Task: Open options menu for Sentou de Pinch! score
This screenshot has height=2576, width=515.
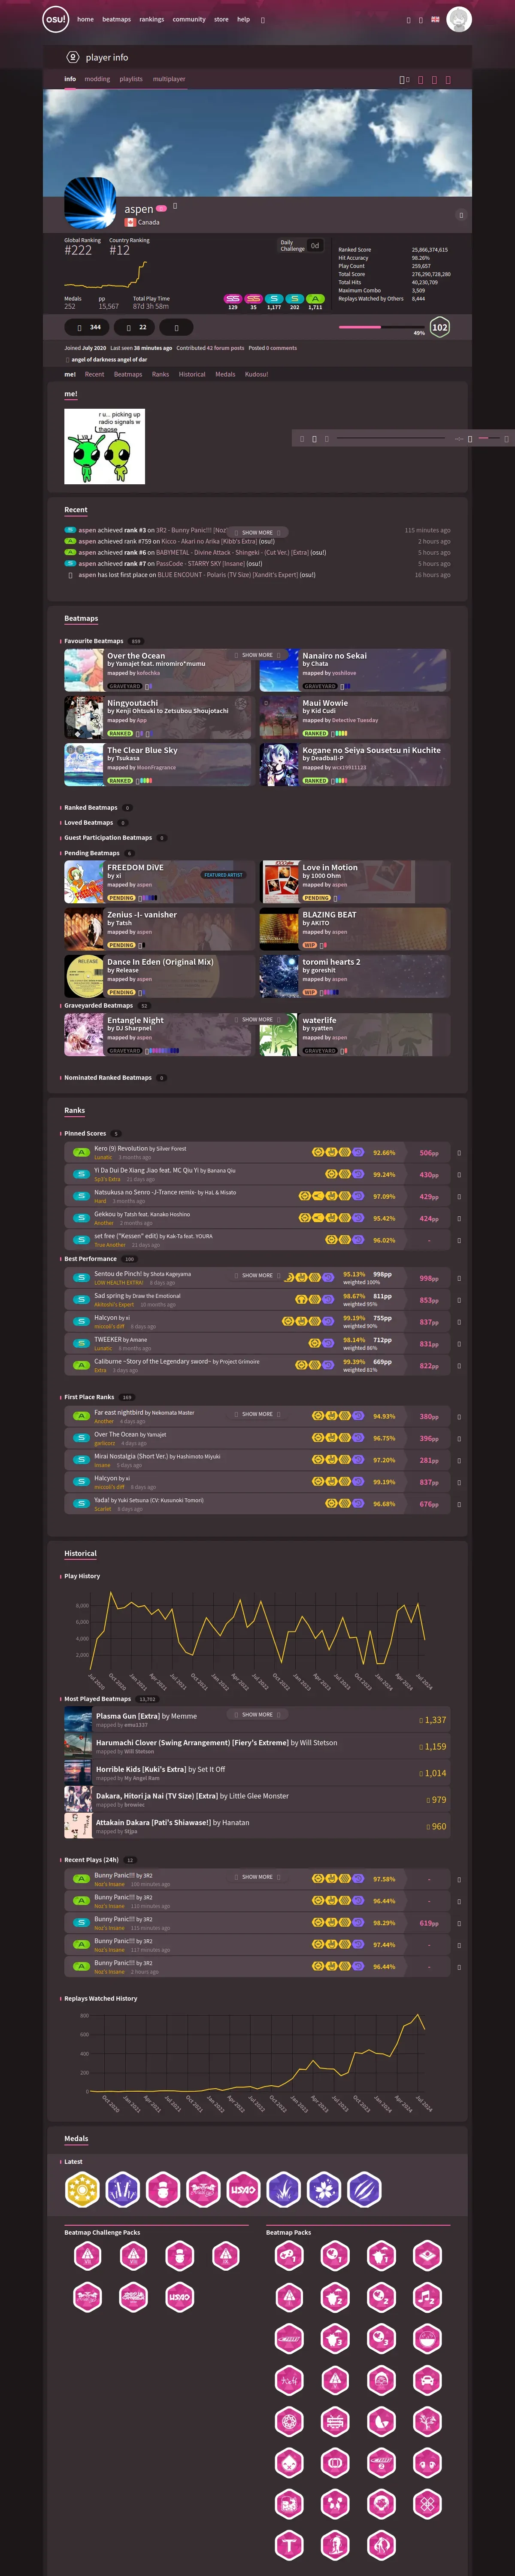Action: [459, 1278]
